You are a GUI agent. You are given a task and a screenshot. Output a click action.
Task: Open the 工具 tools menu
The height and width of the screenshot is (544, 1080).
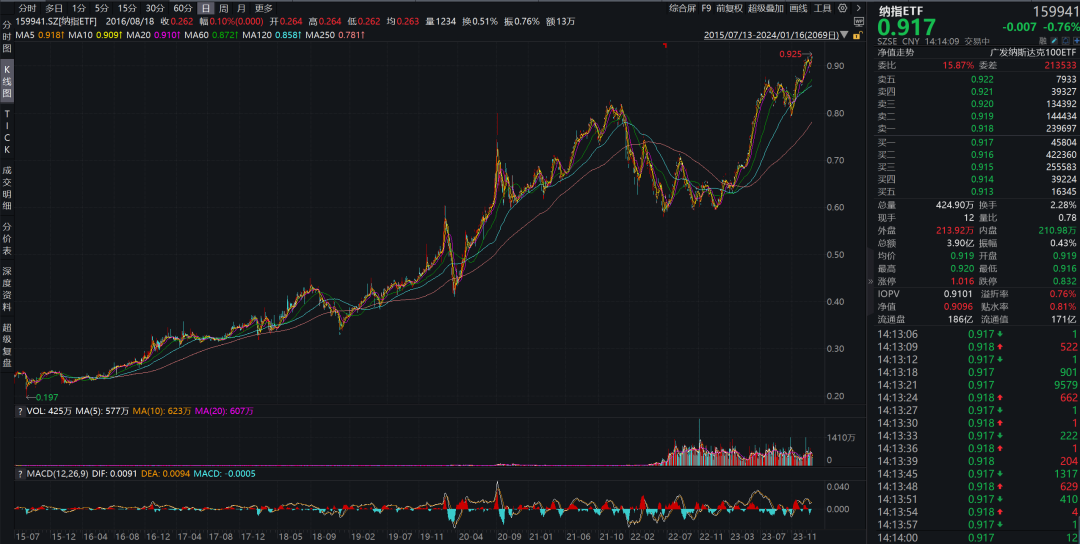coord(822,8)
